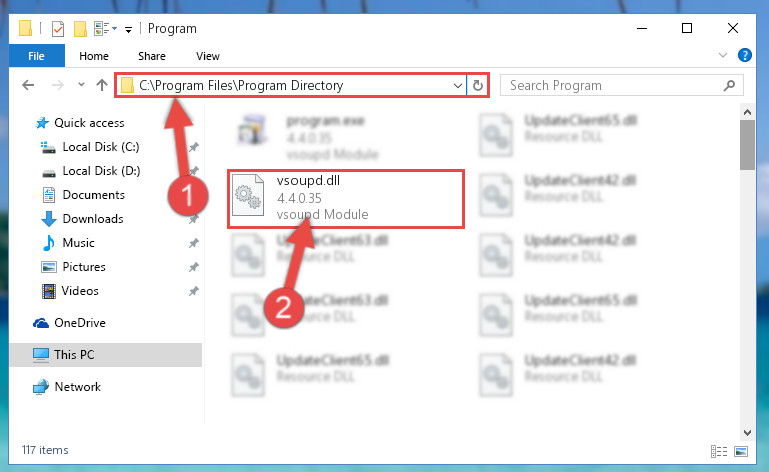769x472 pixels.
Task: Switch to the View ribbon tab
Action: tap(207, 56)
